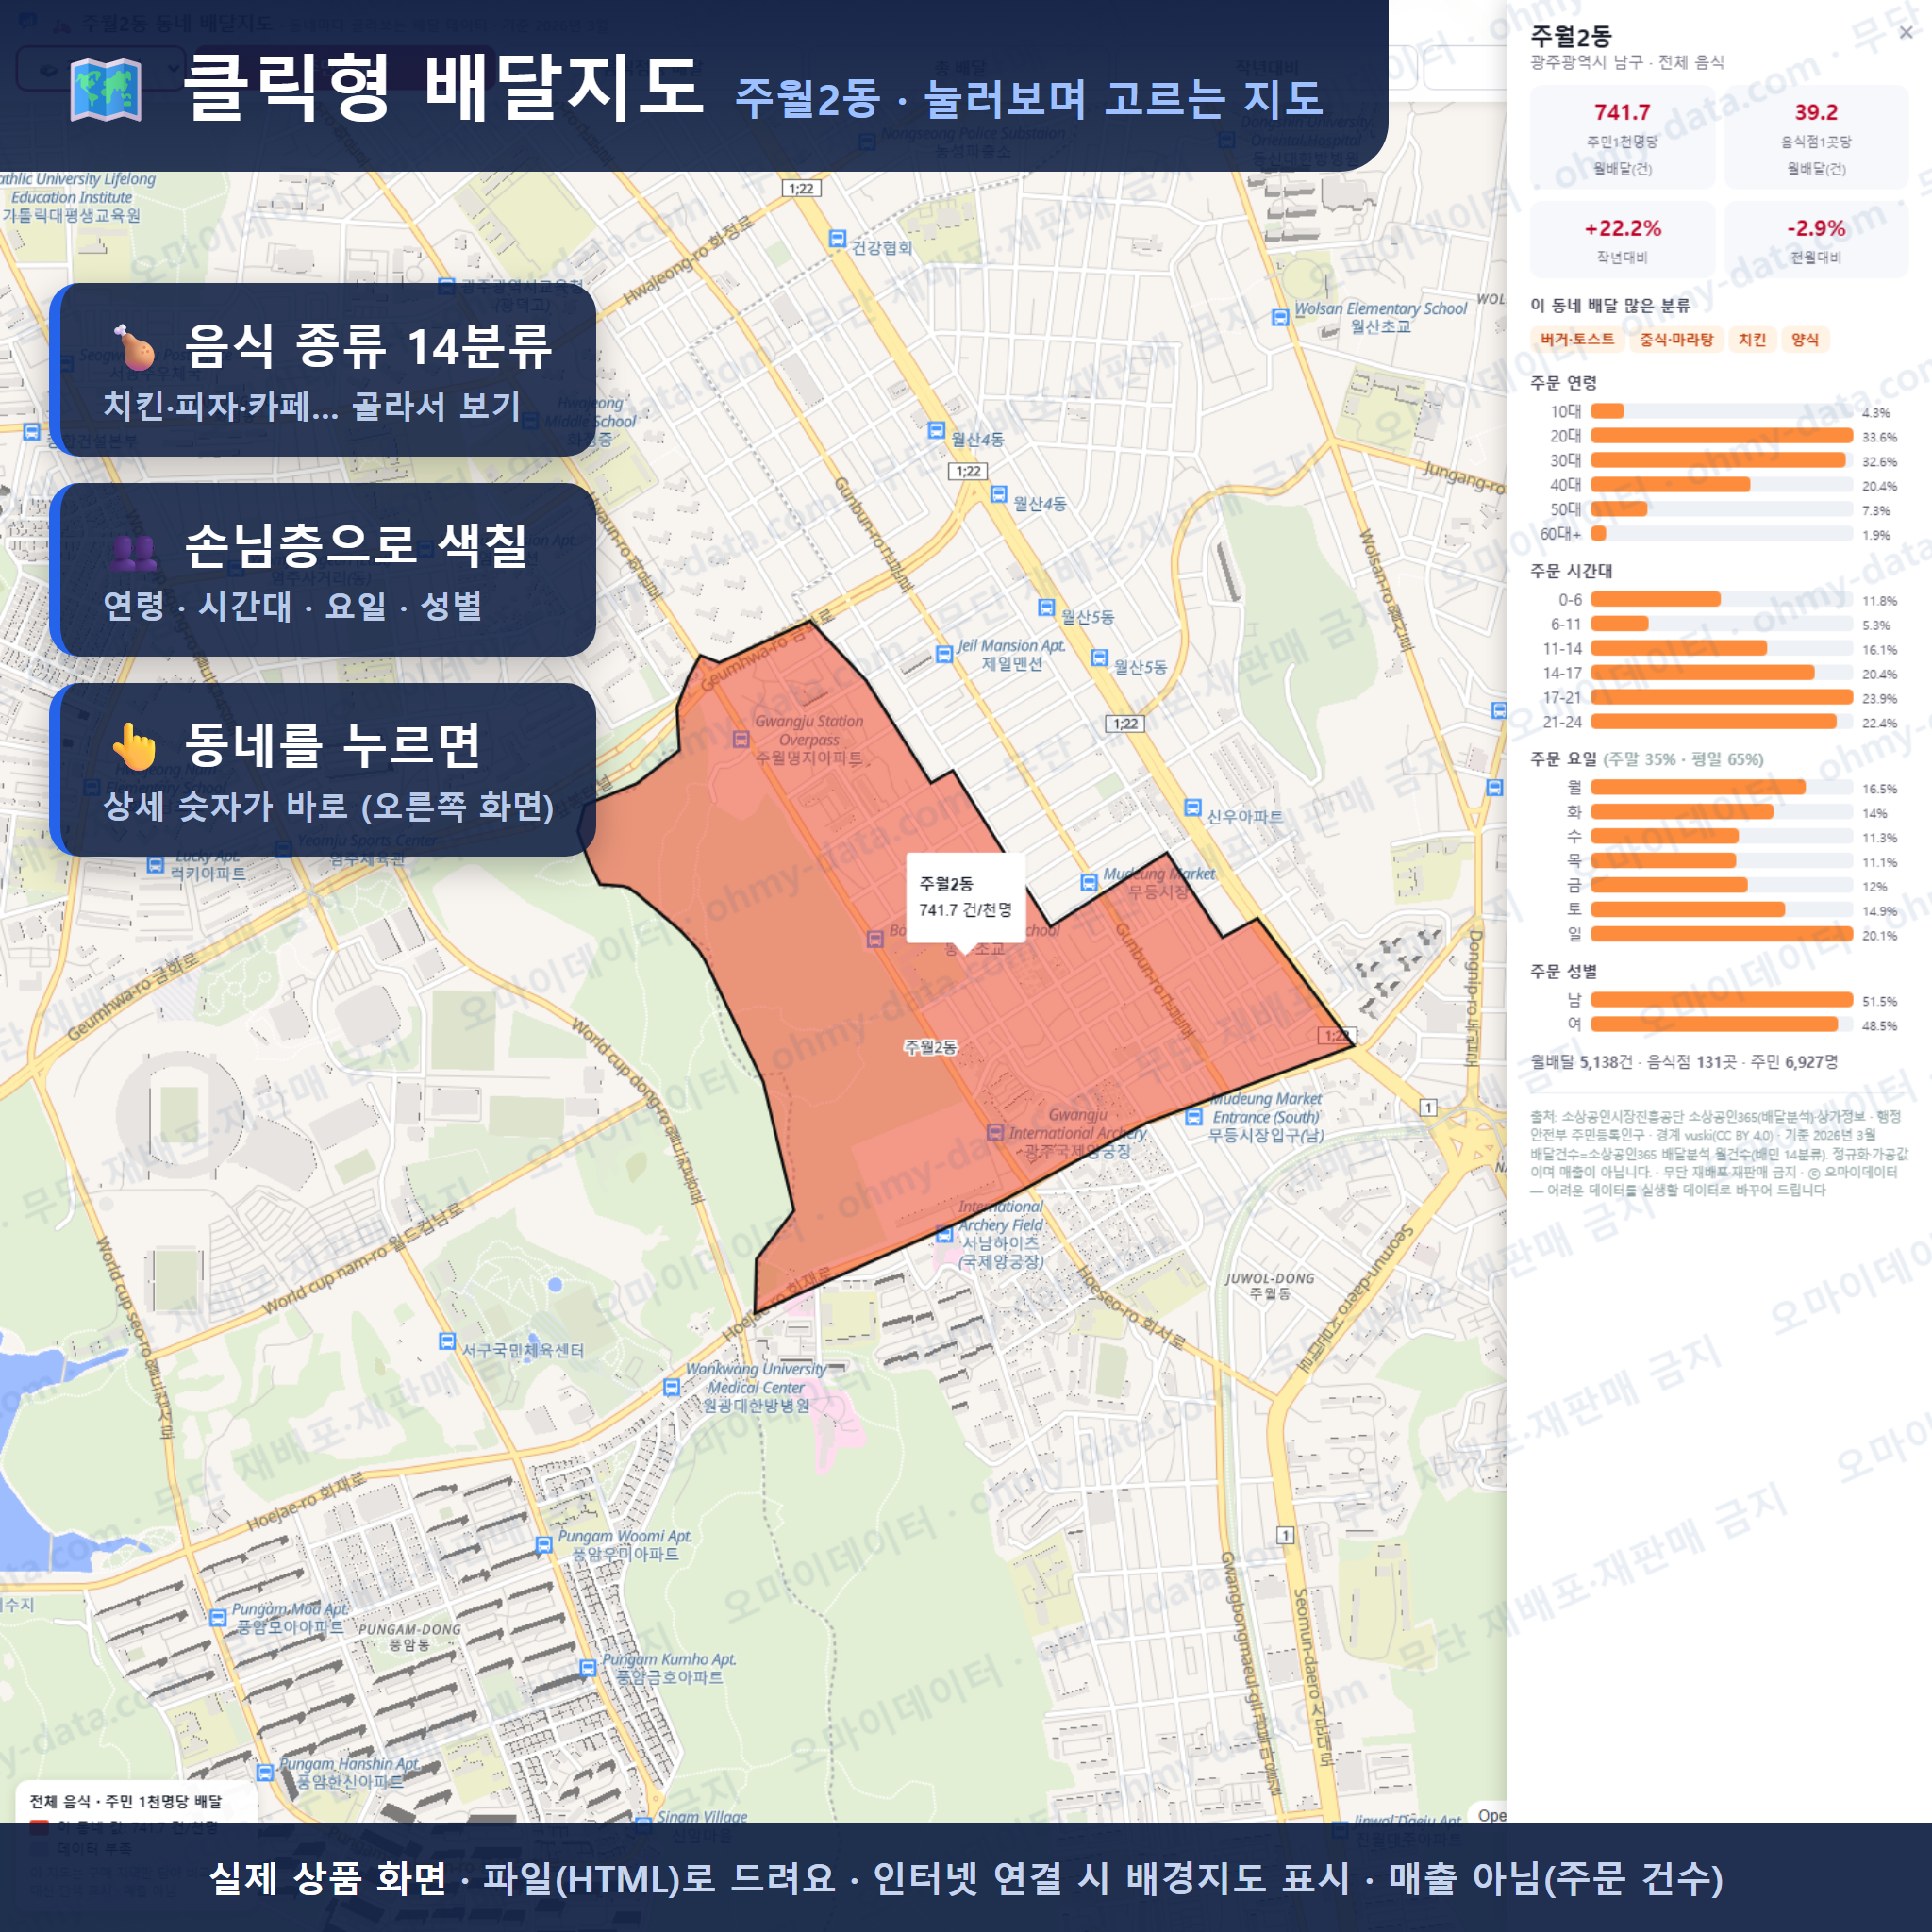Click the Jeil Mansion Apt. stop icon
The image size is (1932, 1932).
coord(944,654)
